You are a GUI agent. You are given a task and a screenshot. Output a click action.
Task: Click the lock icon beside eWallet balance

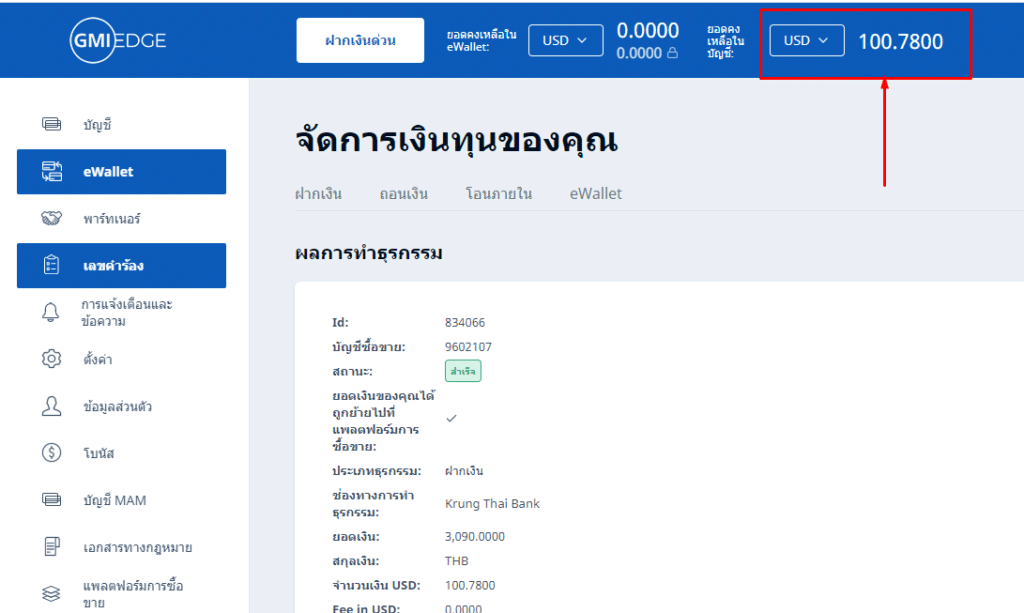[x=672, y=54]
